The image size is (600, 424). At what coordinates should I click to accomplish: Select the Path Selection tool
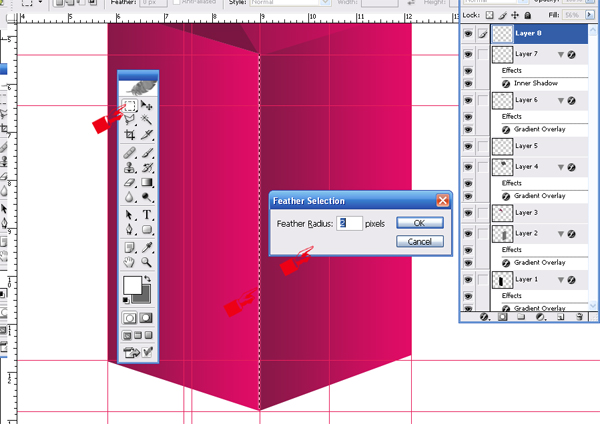tap(130, 215)
